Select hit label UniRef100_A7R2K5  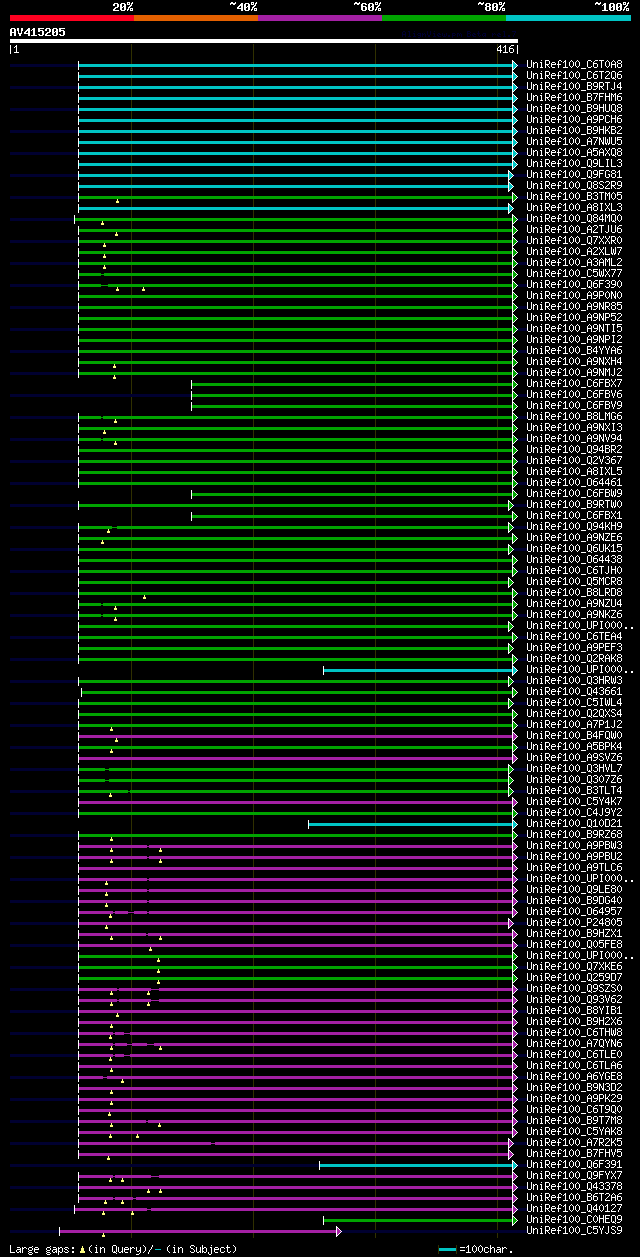[574, 1143]
